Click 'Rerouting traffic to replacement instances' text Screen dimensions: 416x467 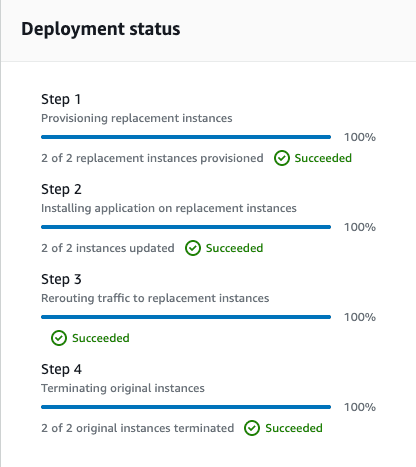pyautogui.click(x=155, y=298)
